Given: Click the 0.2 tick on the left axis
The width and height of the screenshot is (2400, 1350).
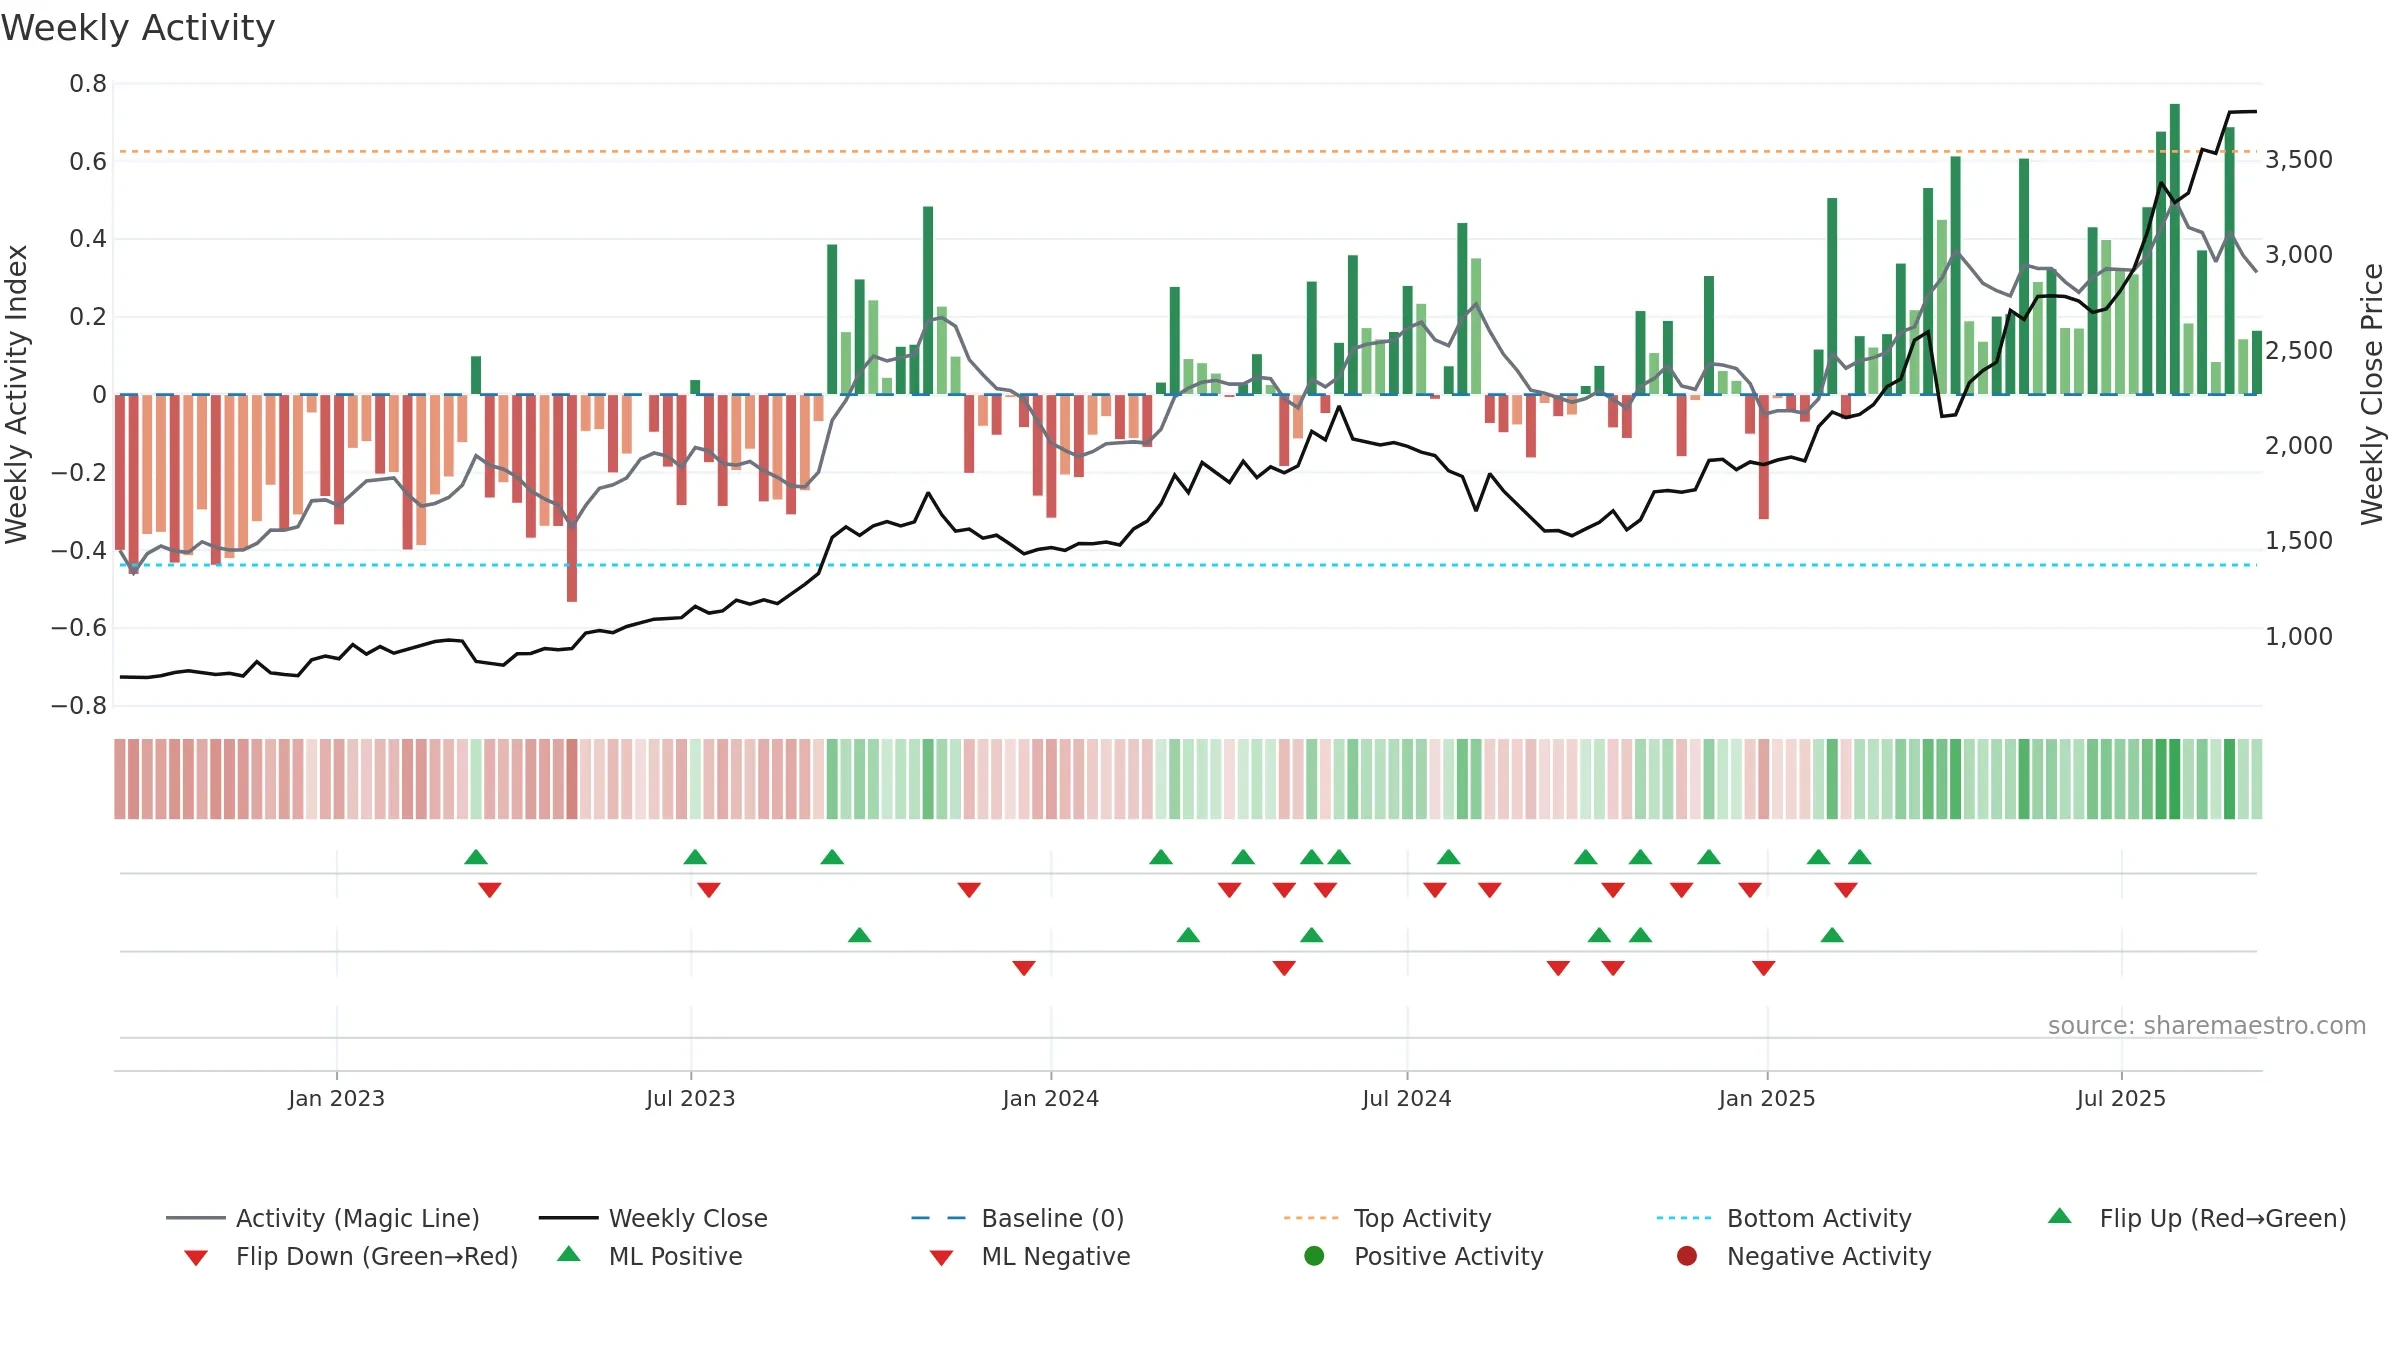Looking at the screenshot, I should 88,317.
